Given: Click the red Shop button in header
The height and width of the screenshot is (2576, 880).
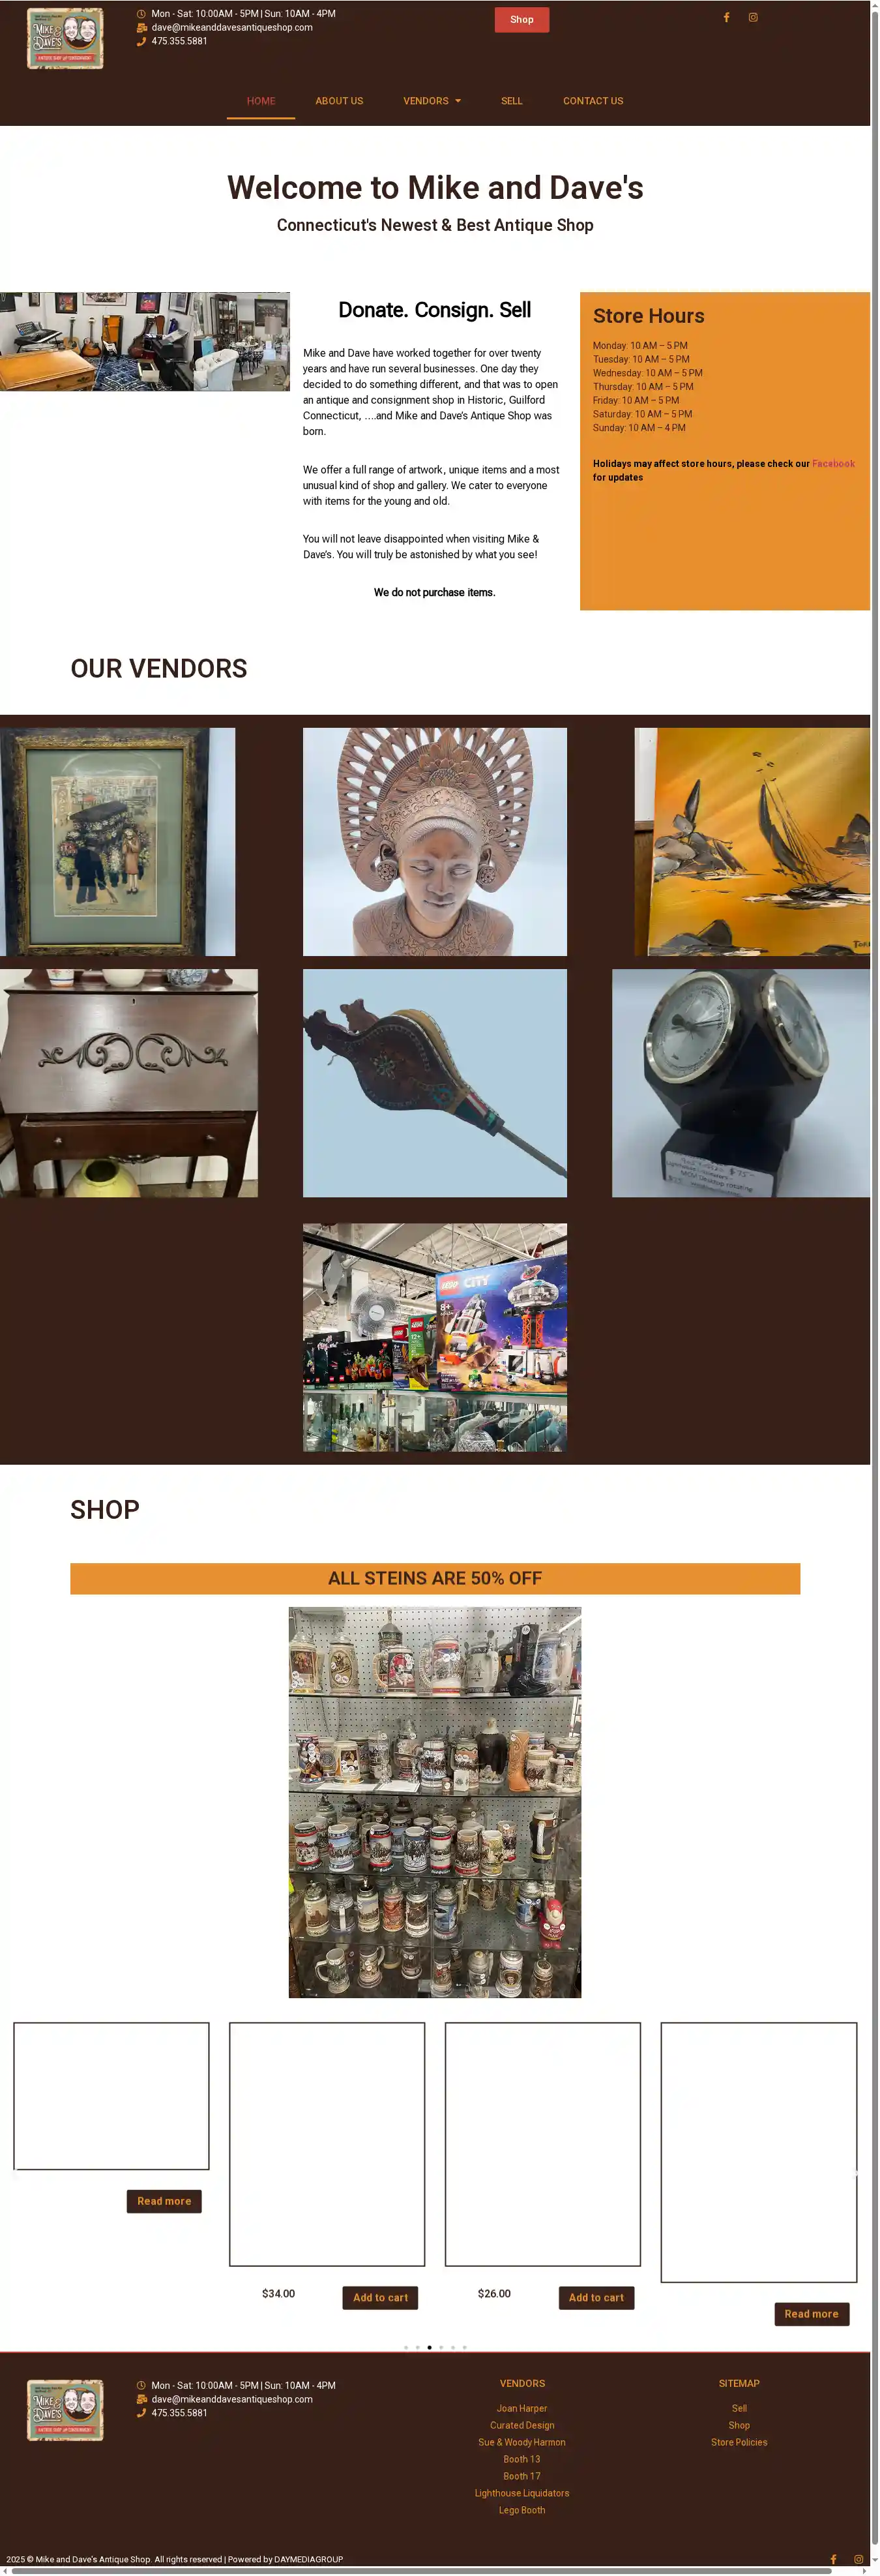Looking at the screenshot, I should click(x=522, y=20).
